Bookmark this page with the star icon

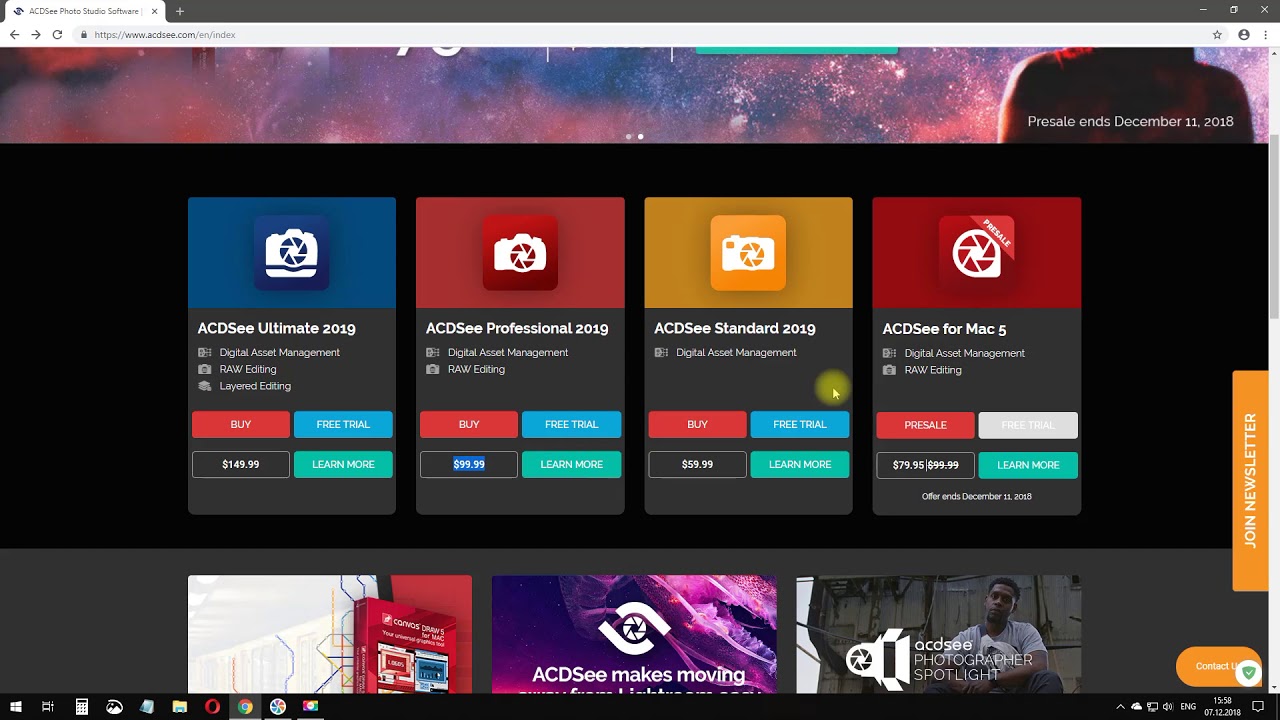click(1217, 34)
